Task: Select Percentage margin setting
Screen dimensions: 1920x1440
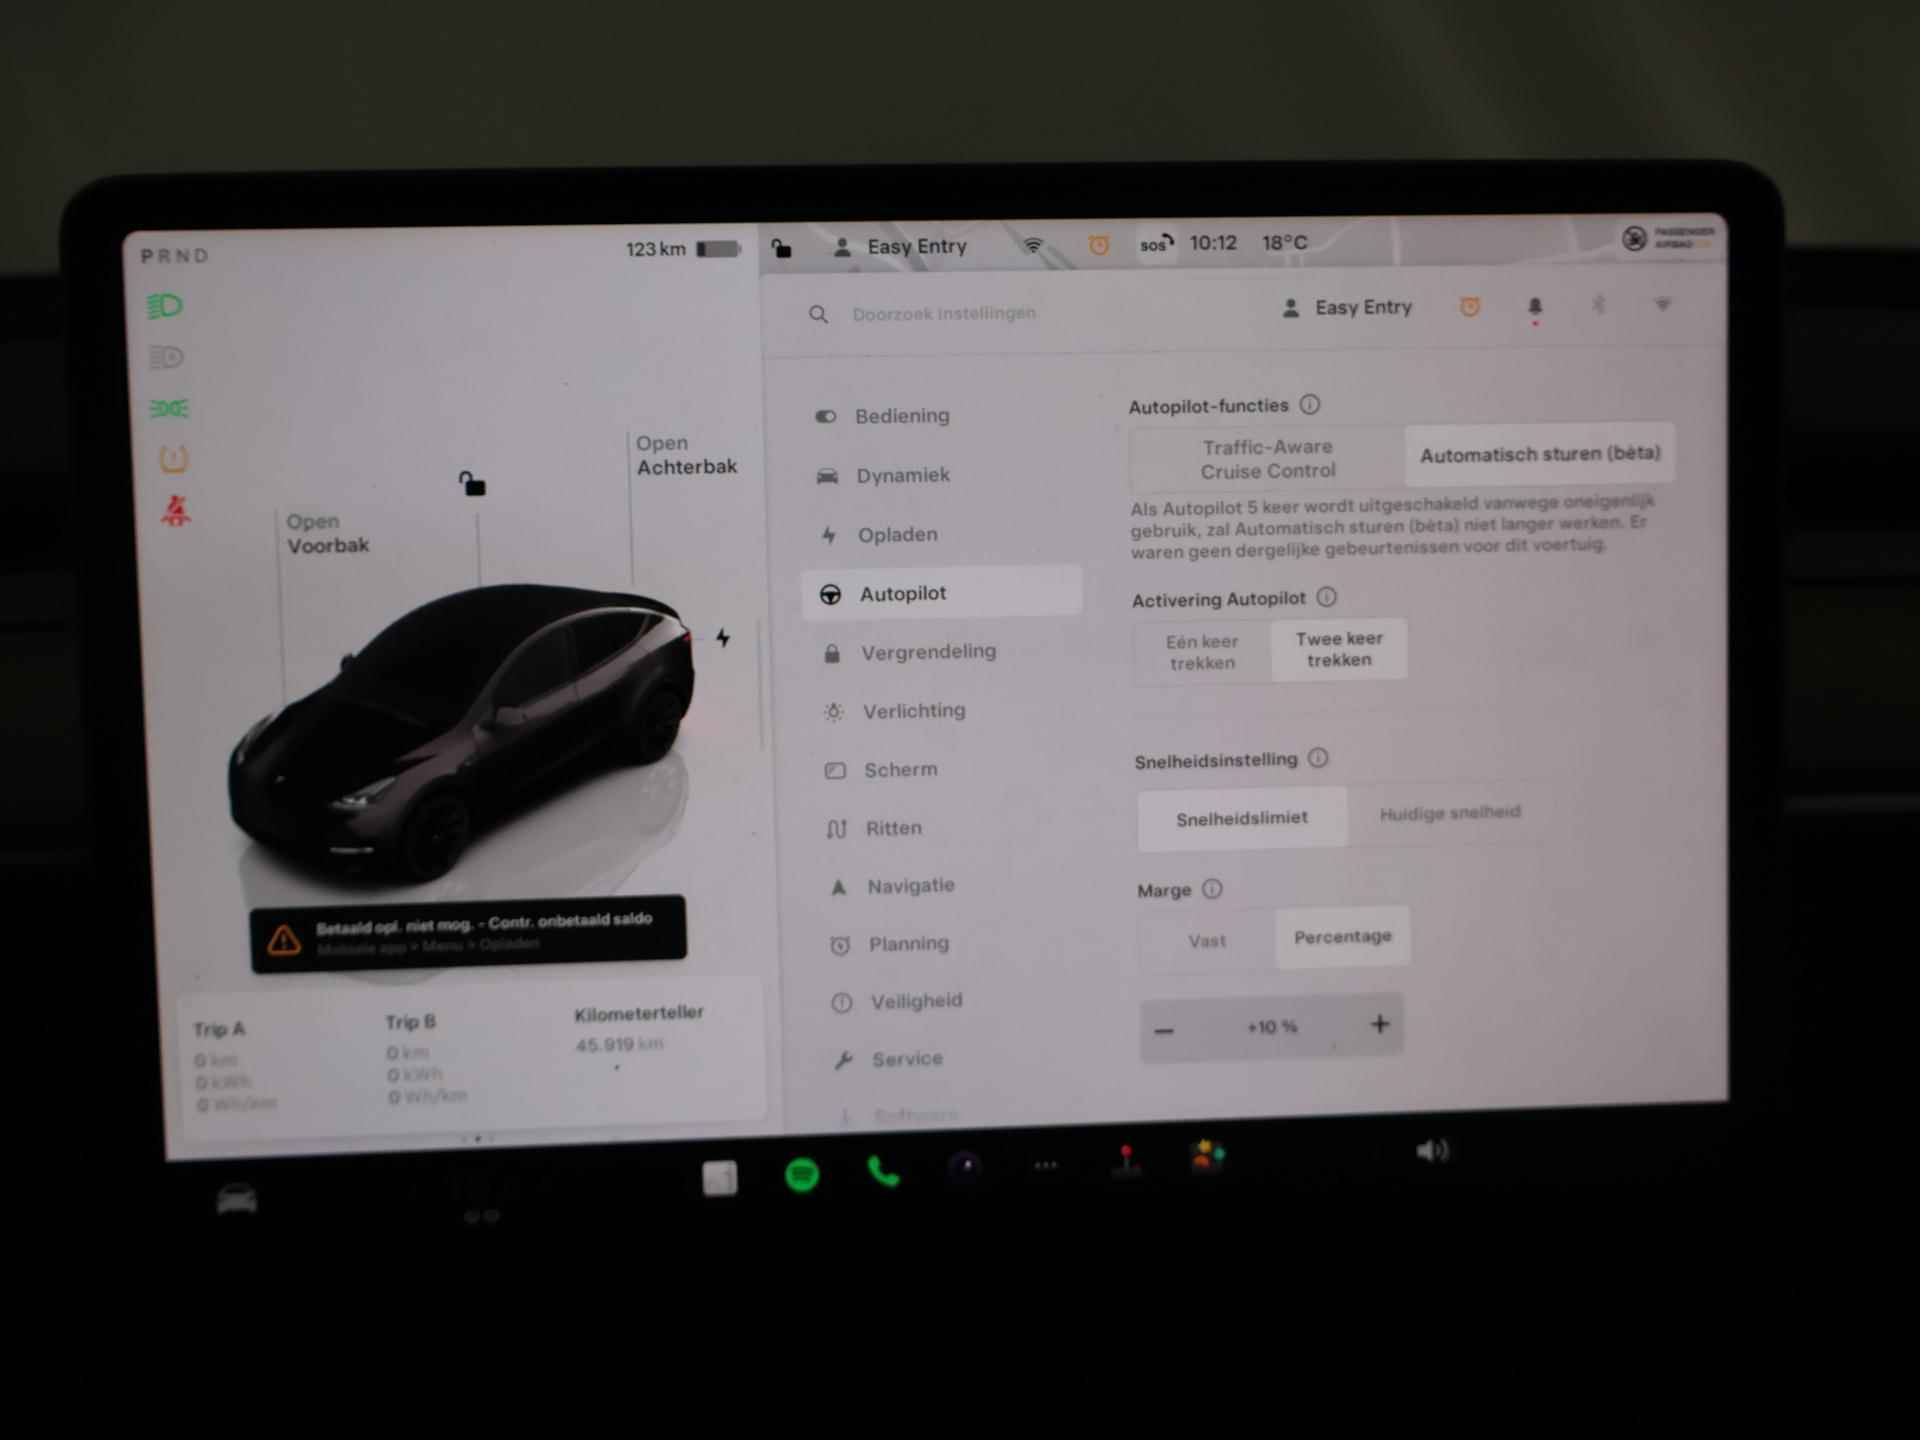Action: pos(1336,936)
